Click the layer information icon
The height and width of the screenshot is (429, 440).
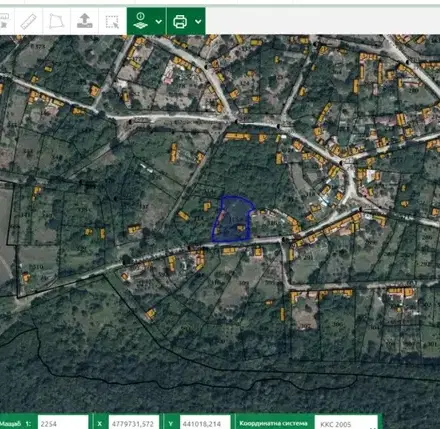pos(141,21)
